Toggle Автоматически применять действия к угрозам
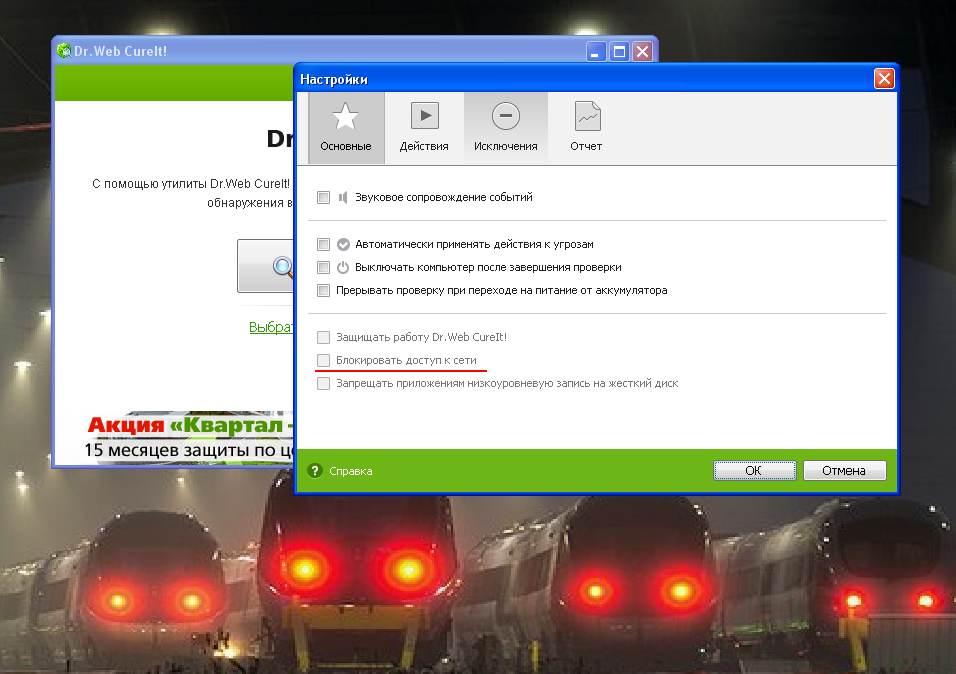The image size is (956, 674). click(x=323, y=245)
